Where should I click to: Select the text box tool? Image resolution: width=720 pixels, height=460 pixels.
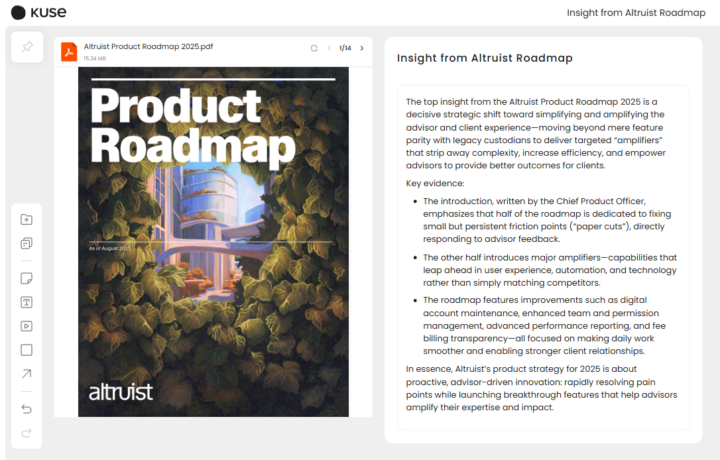27,302
